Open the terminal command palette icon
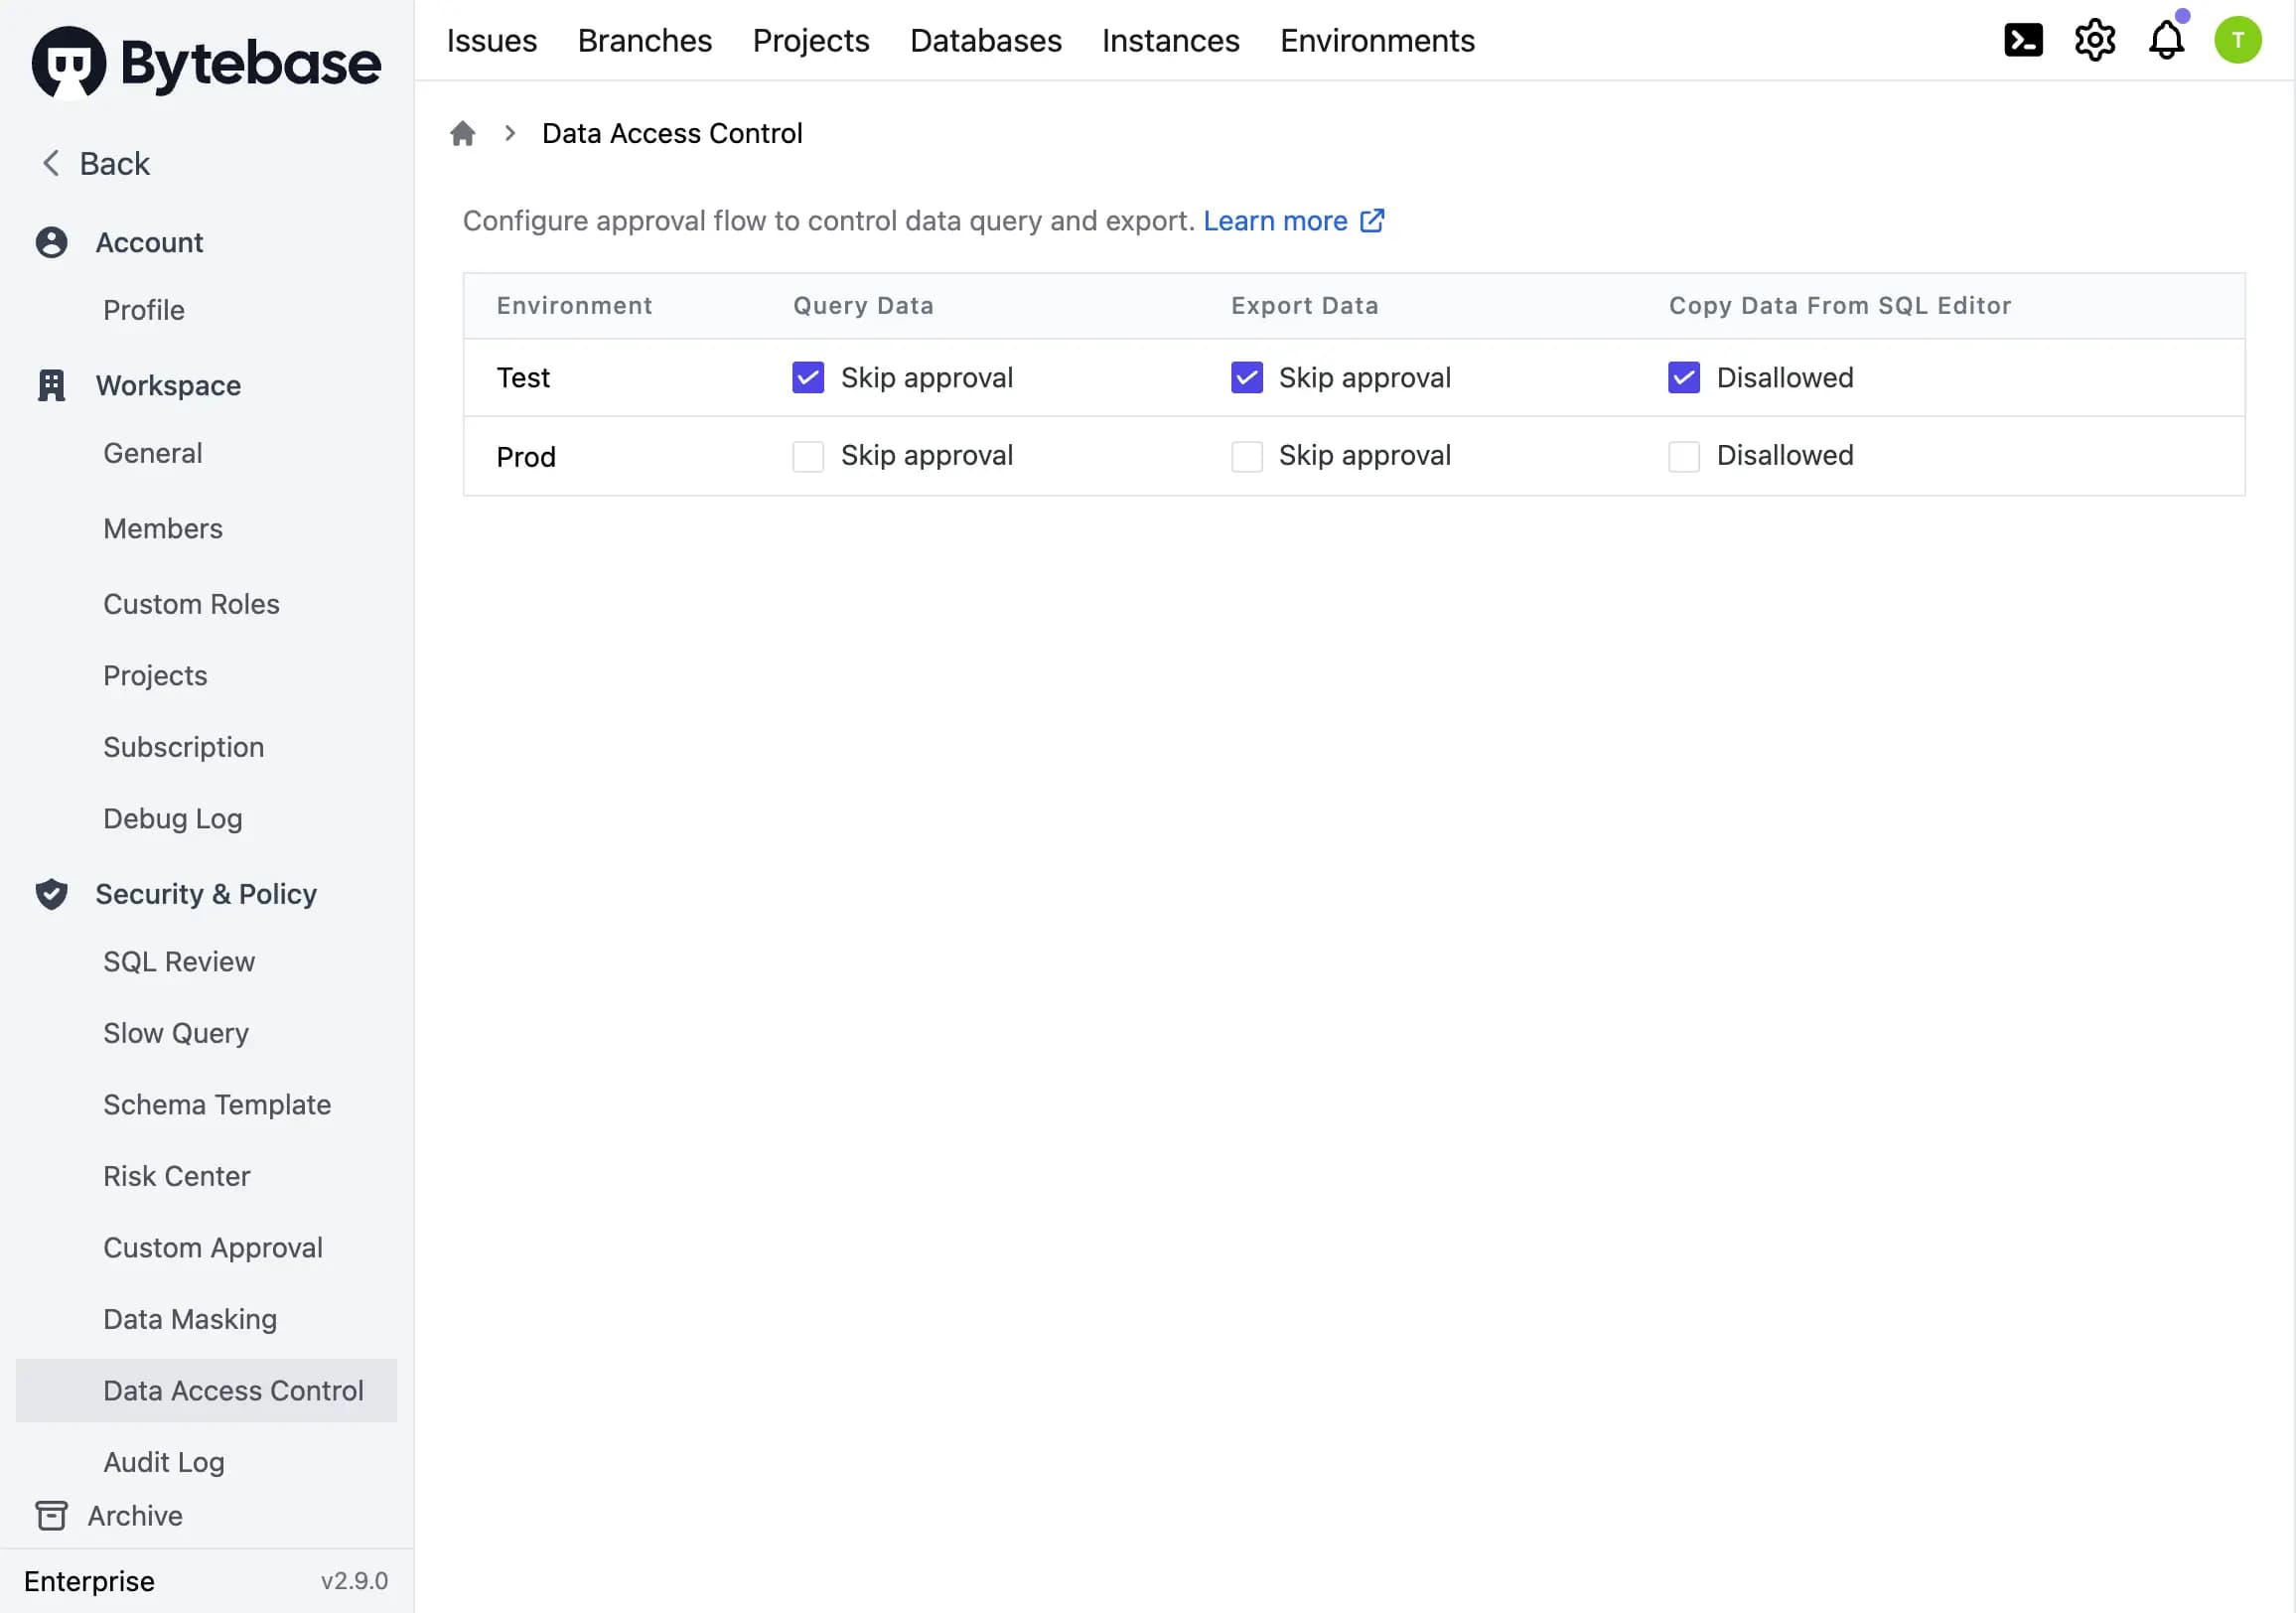This screenshot has width=2296, height=1613. click(x=2024, y=39)
